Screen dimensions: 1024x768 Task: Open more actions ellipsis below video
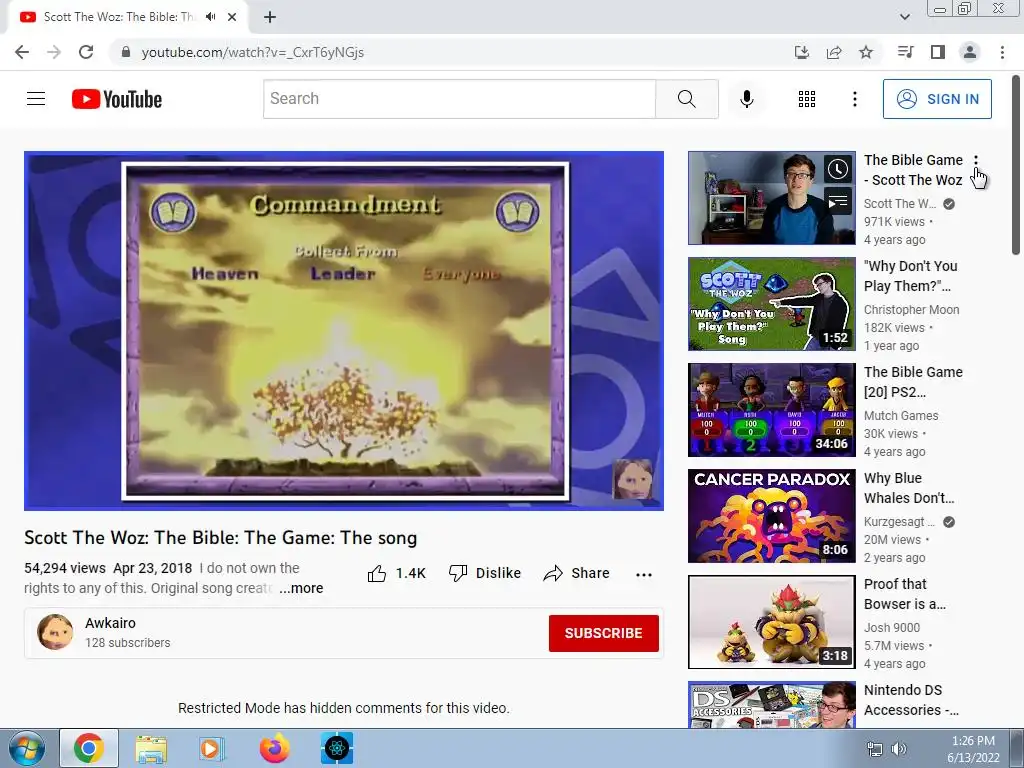(x=643, y=574)
